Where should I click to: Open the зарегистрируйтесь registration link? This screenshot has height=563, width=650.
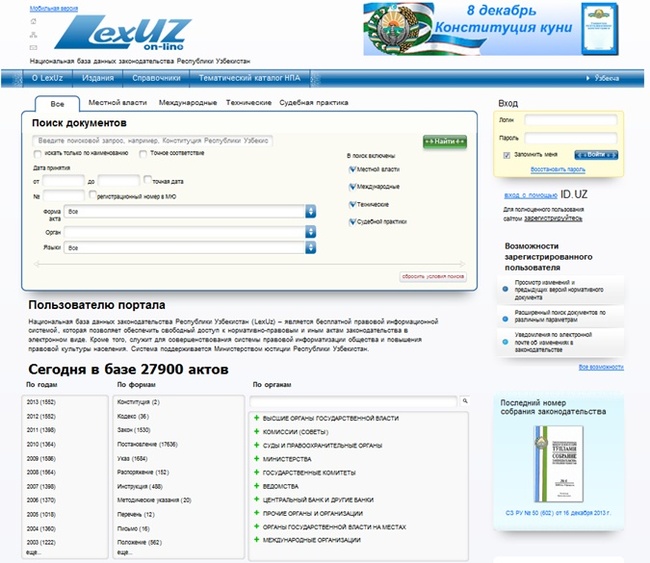click(553, 218)
